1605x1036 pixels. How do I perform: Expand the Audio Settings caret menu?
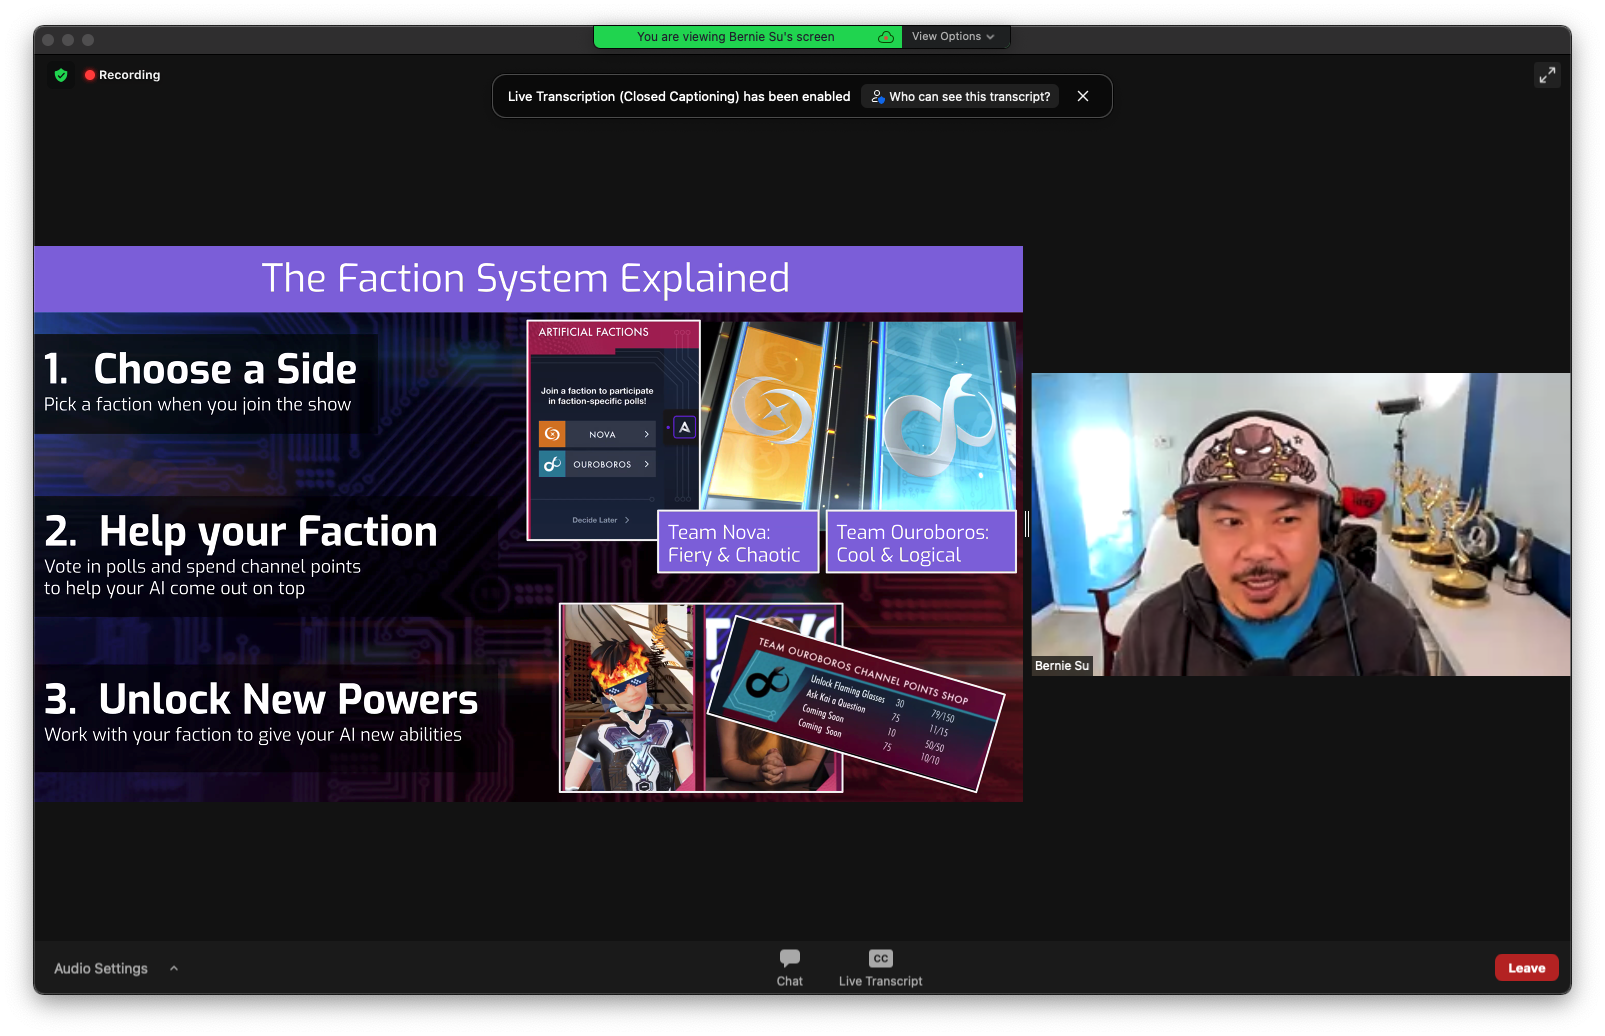tap(174, 968)
